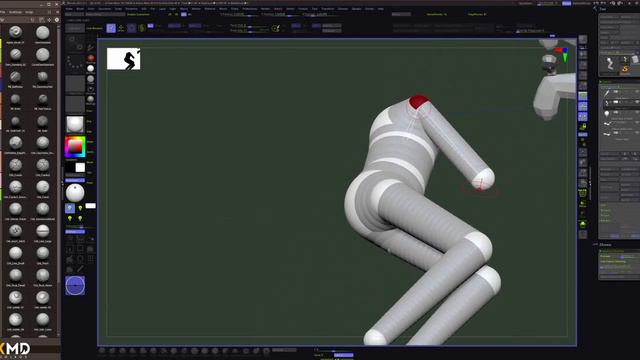Toggle the highlighted first light bulb

click(70, 208)
